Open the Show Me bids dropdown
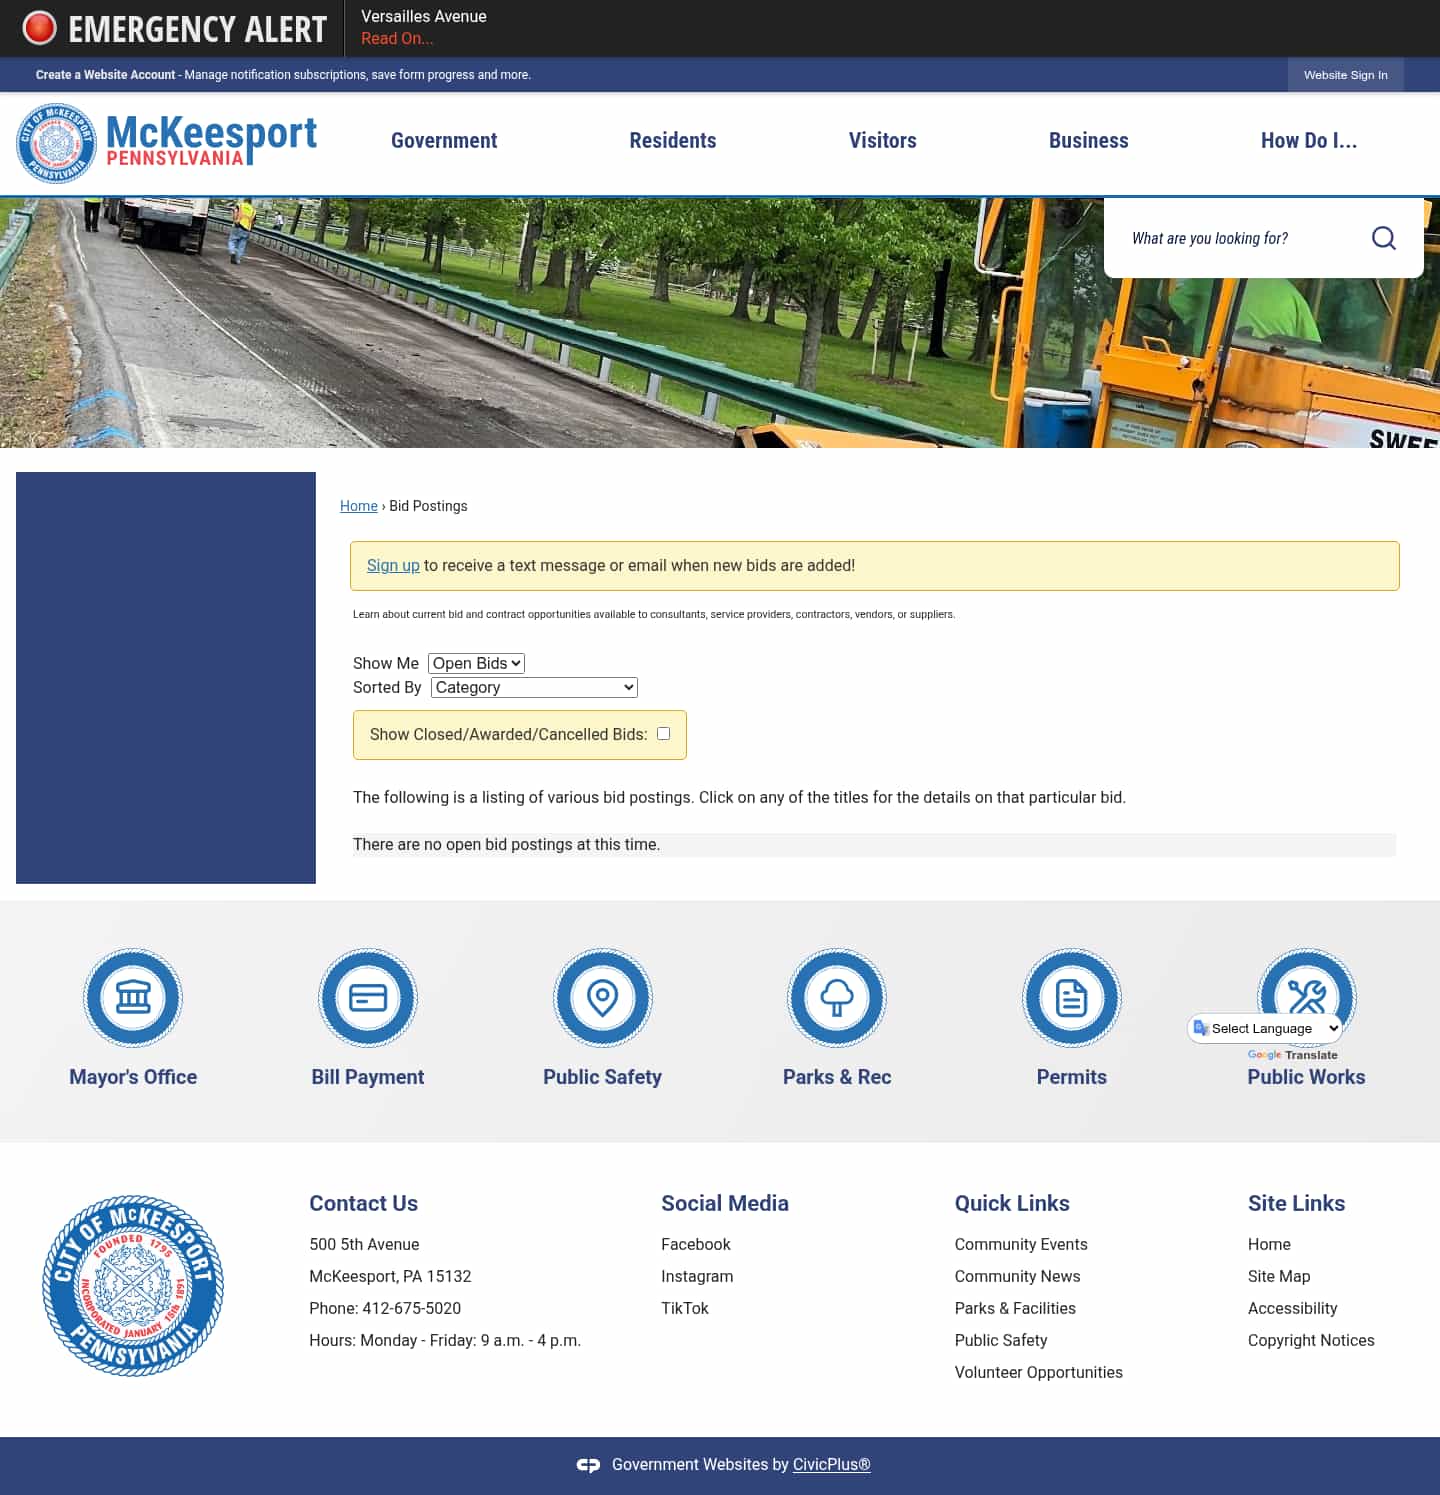The image size is (1440, 1495). click(x=475, y=663)
